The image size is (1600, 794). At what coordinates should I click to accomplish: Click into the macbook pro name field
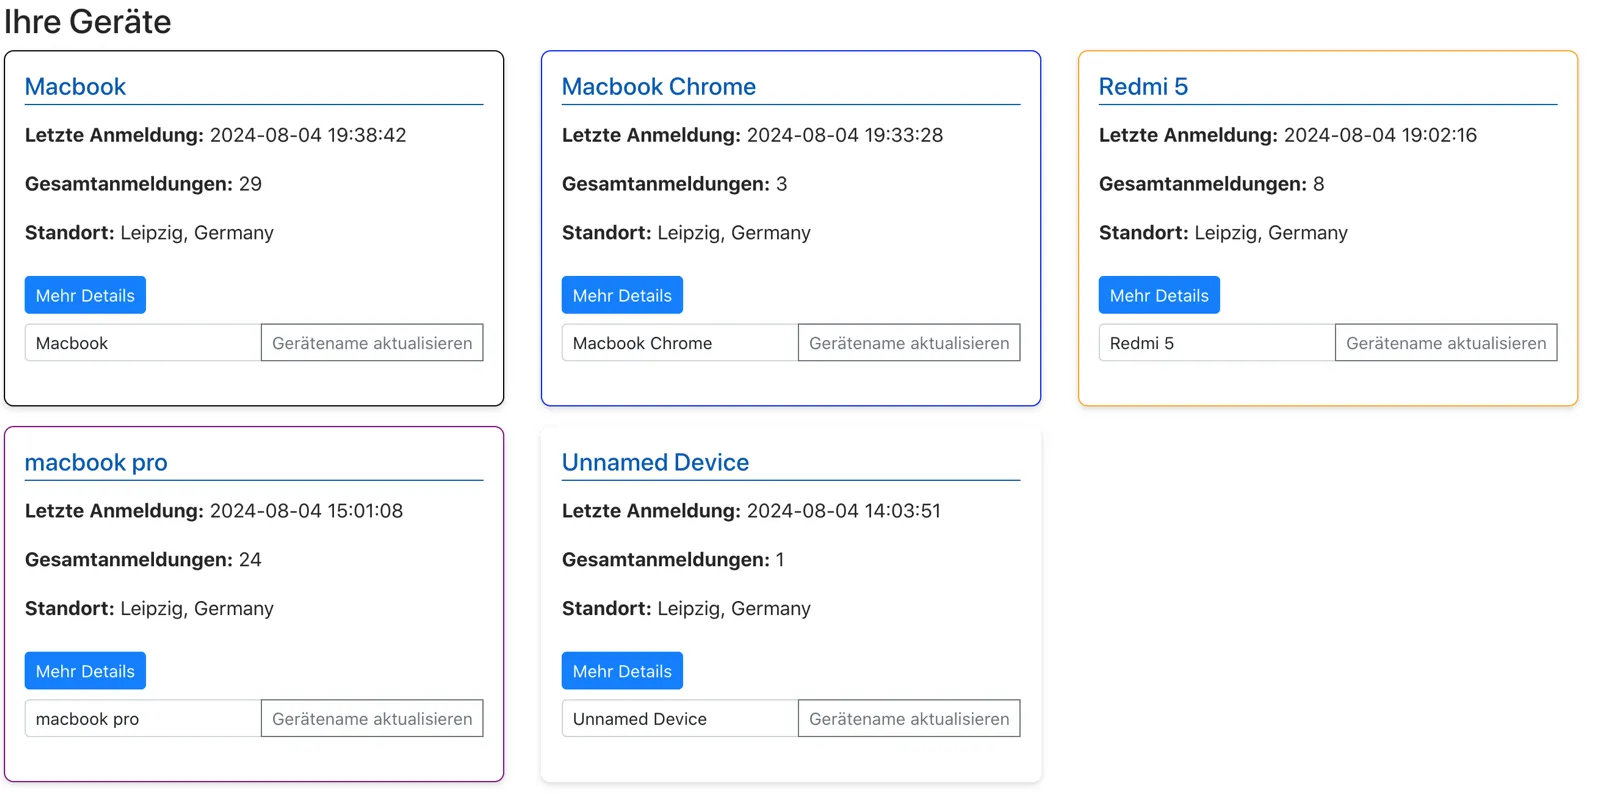[x=143, y=719]
